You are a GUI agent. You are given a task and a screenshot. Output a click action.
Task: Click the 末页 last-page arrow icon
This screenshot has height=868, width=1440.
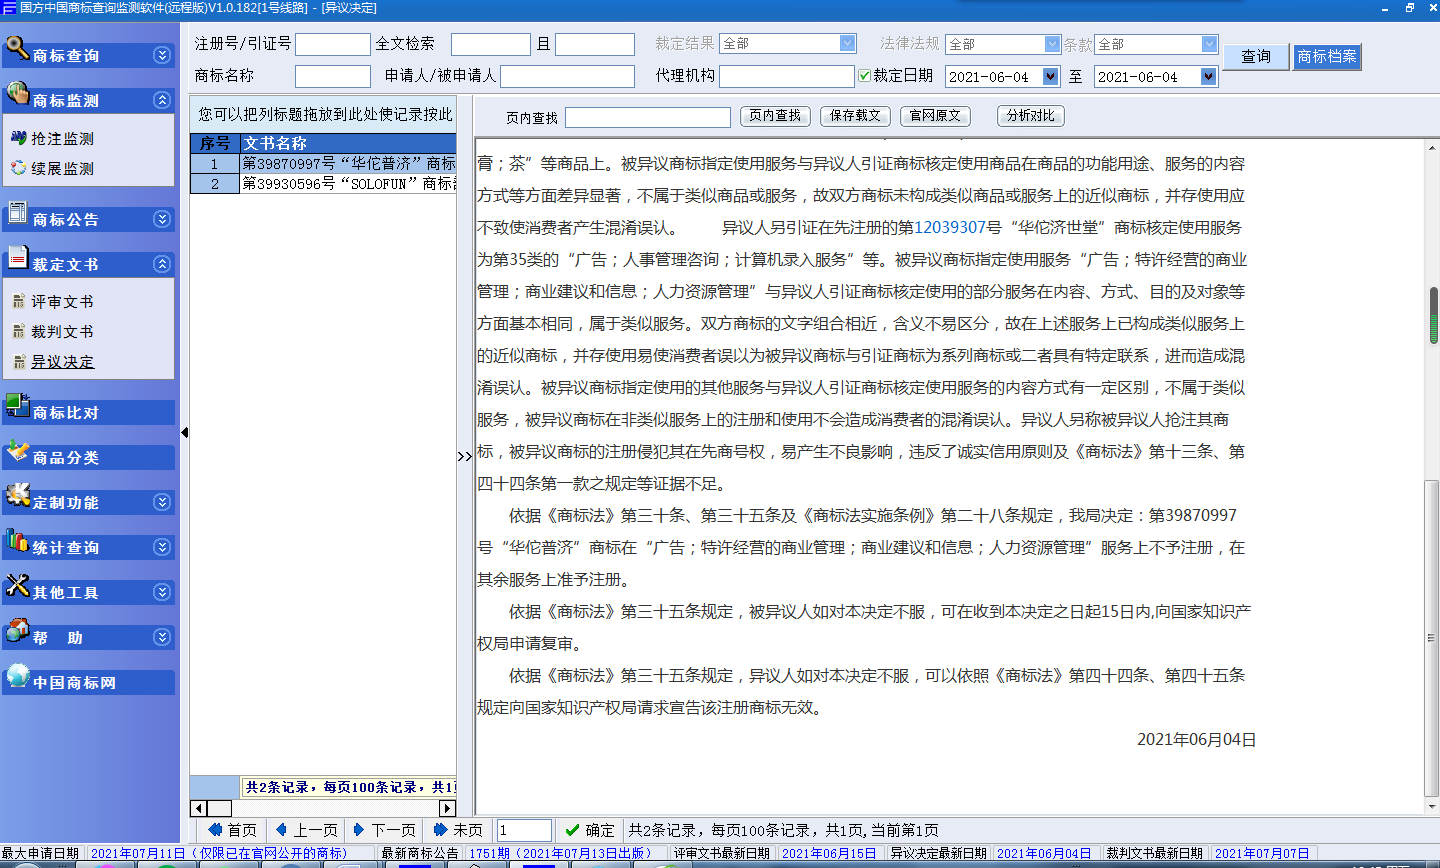440,830
